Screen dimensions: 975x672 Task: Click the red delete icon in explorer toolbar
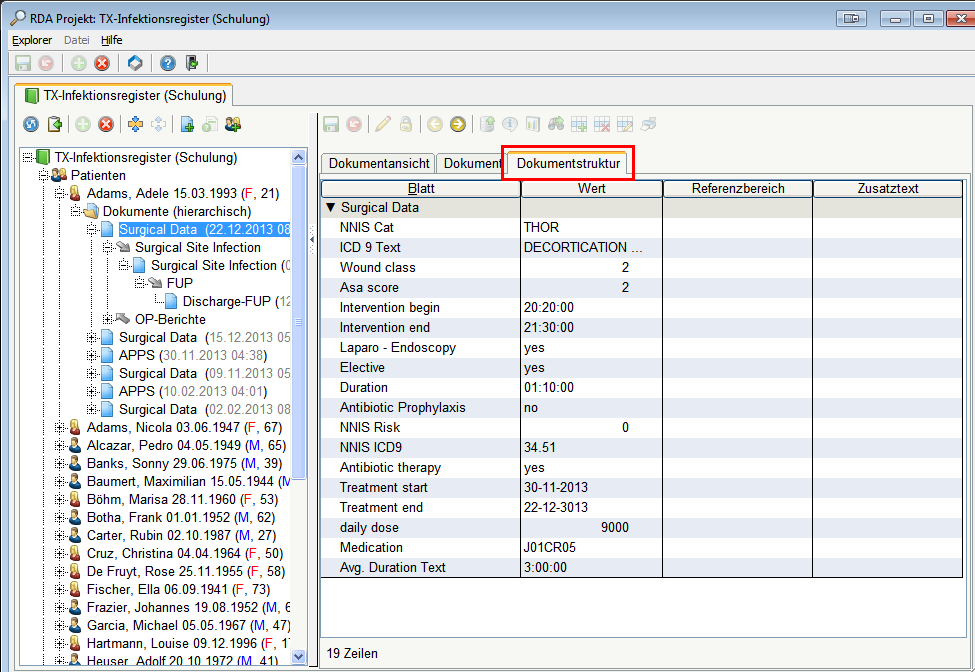point(105,124)
